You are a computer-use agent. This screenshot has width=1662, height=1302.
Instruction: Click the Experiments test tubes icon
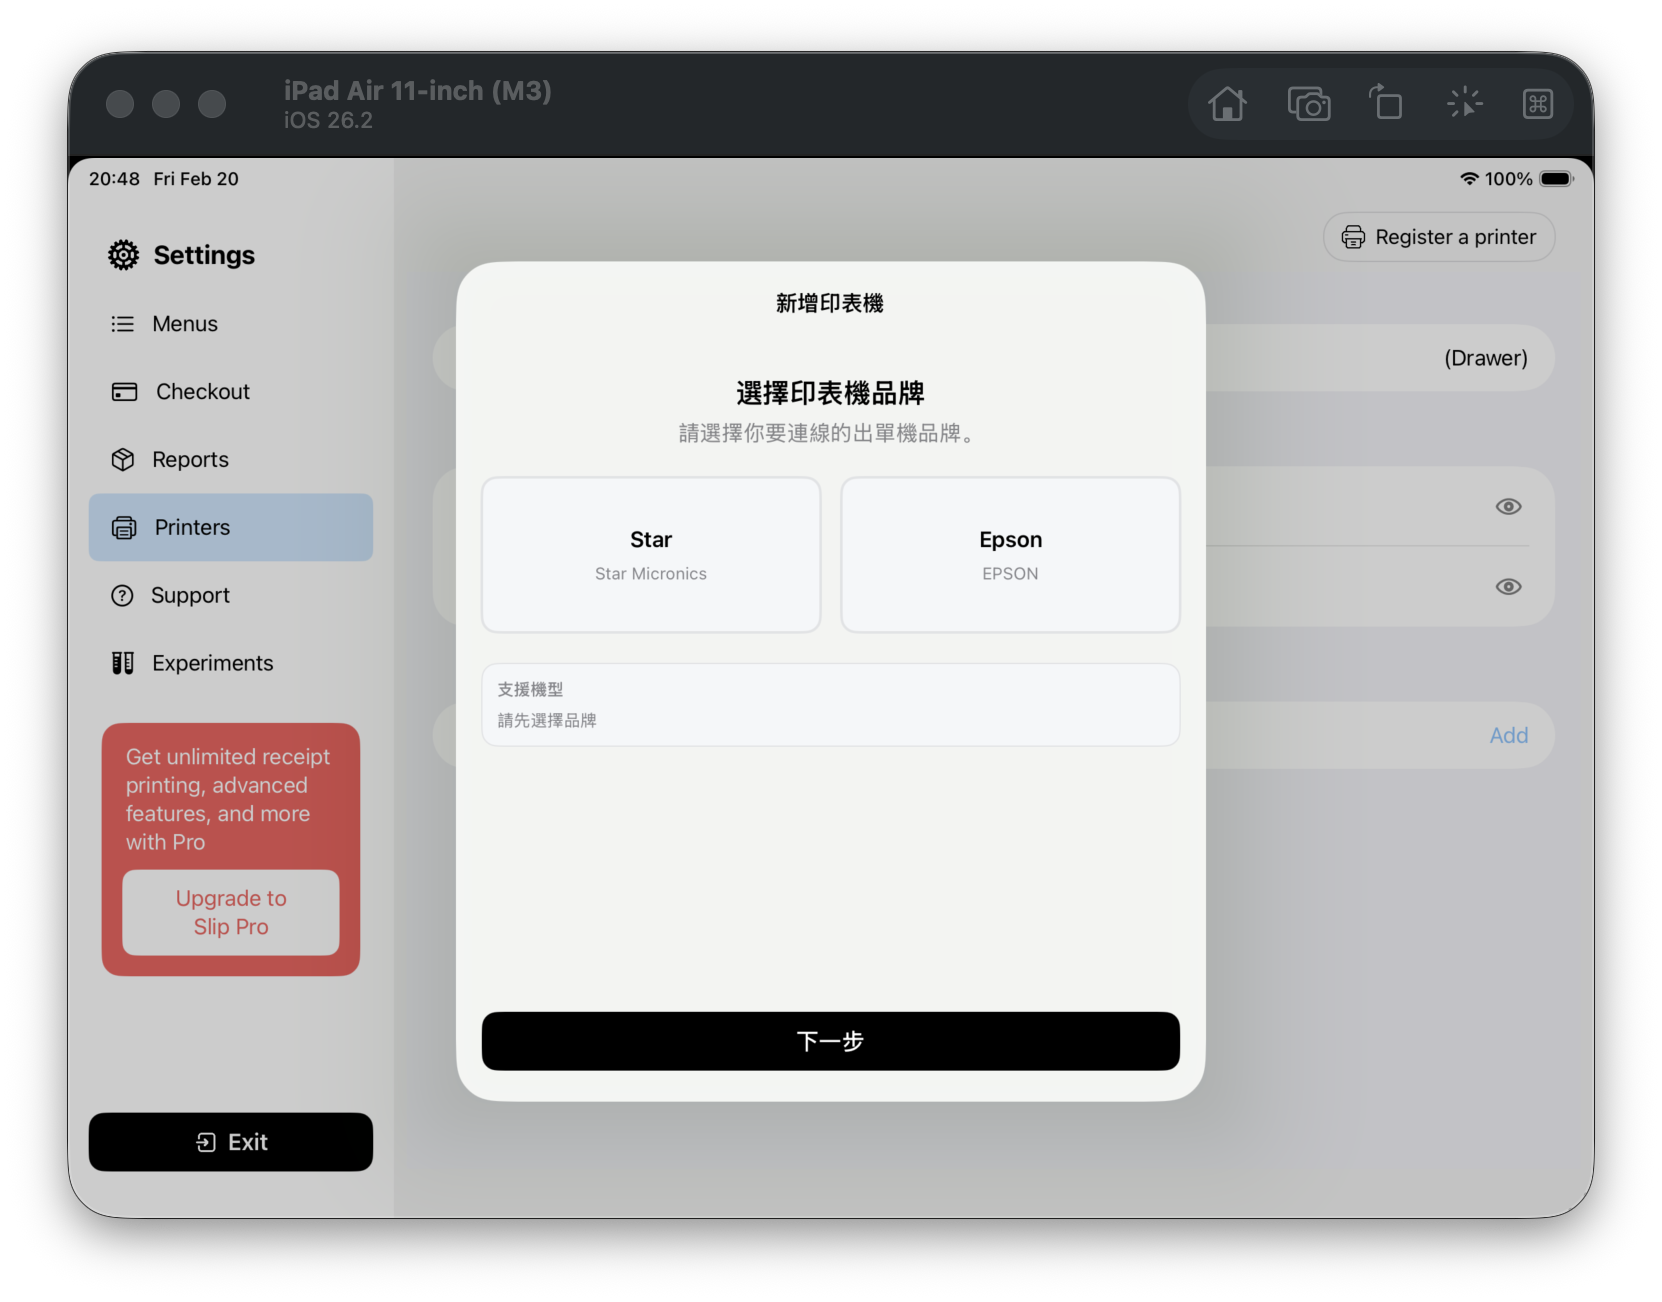pyautogui.click(x=123, y=663)
